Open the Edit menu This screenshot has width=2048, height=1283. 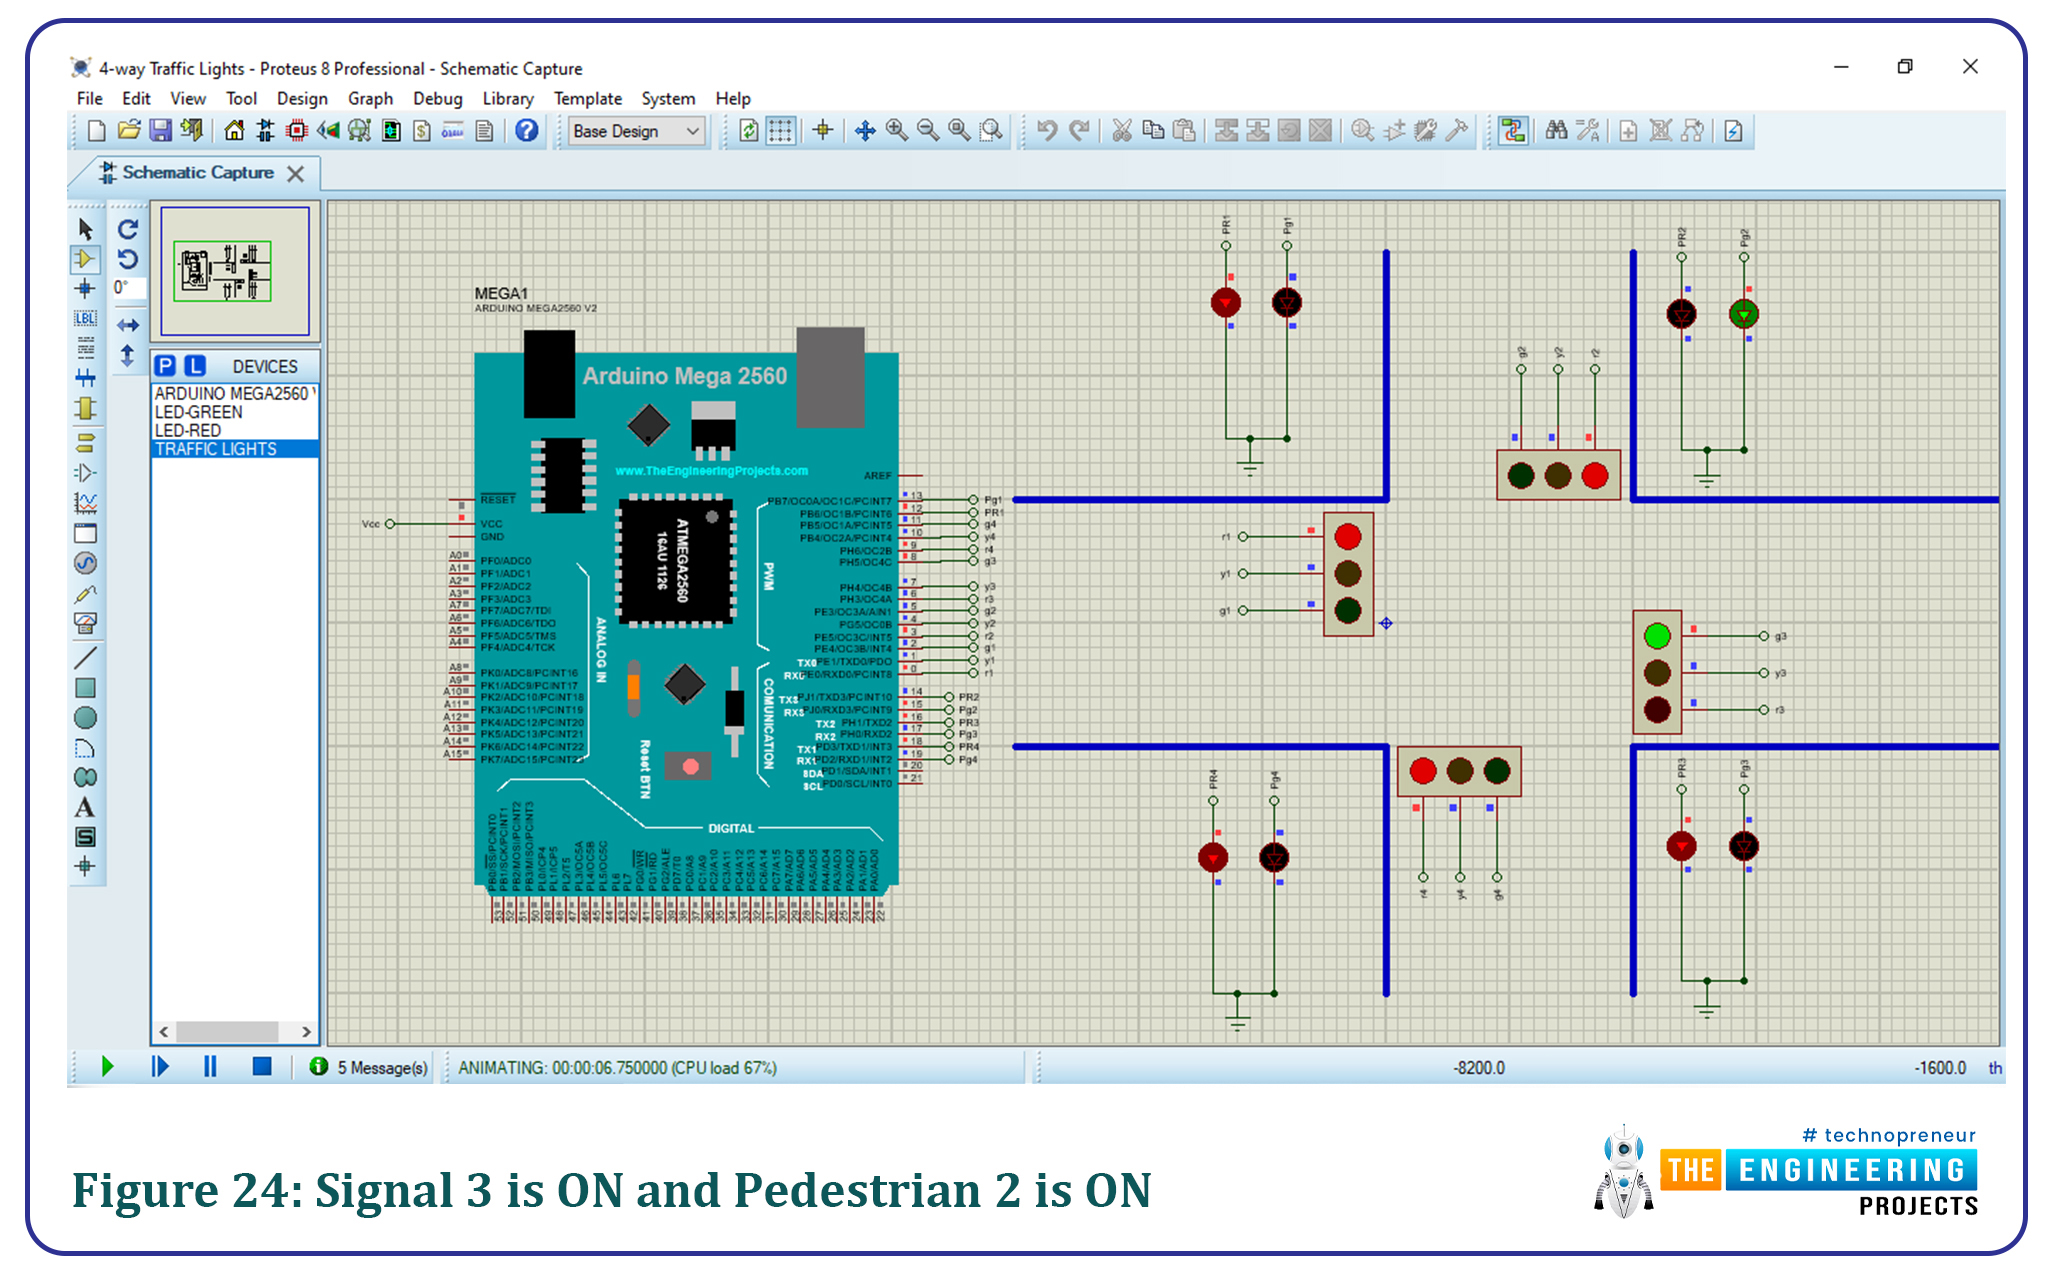[x=136, y=98]
